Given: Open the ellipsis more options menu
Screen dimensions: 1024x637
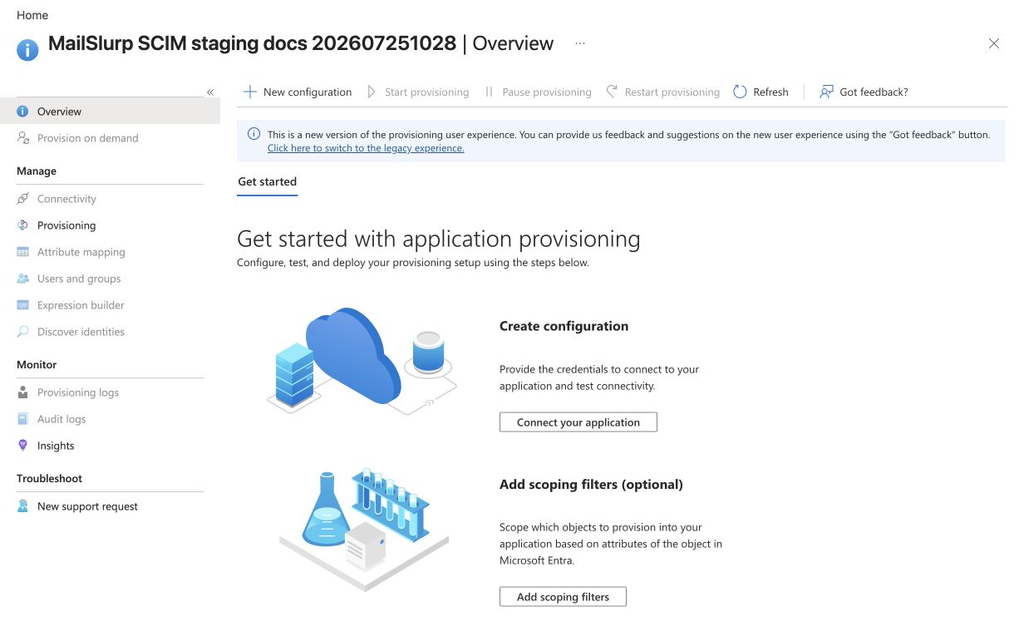Looking at the screenshot, I should [x=580, y=43].
